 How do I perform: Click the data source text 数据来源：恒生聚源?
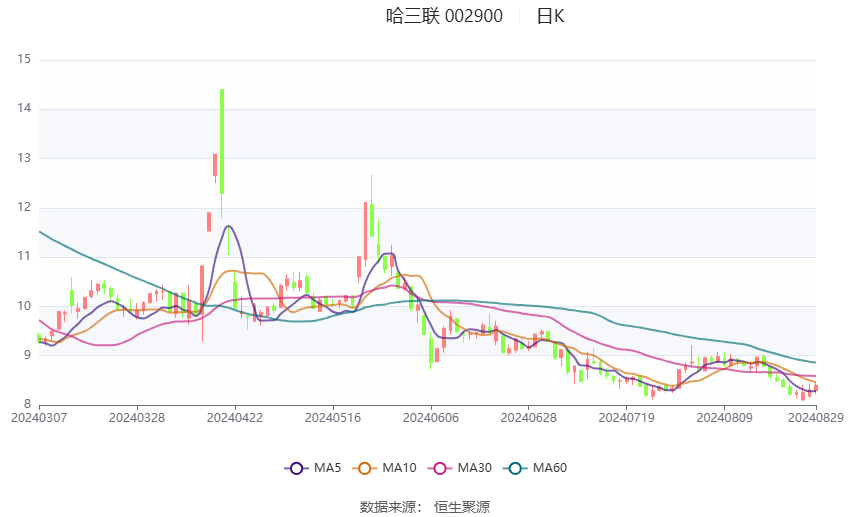pyautogui.click(x=425, y=507)
